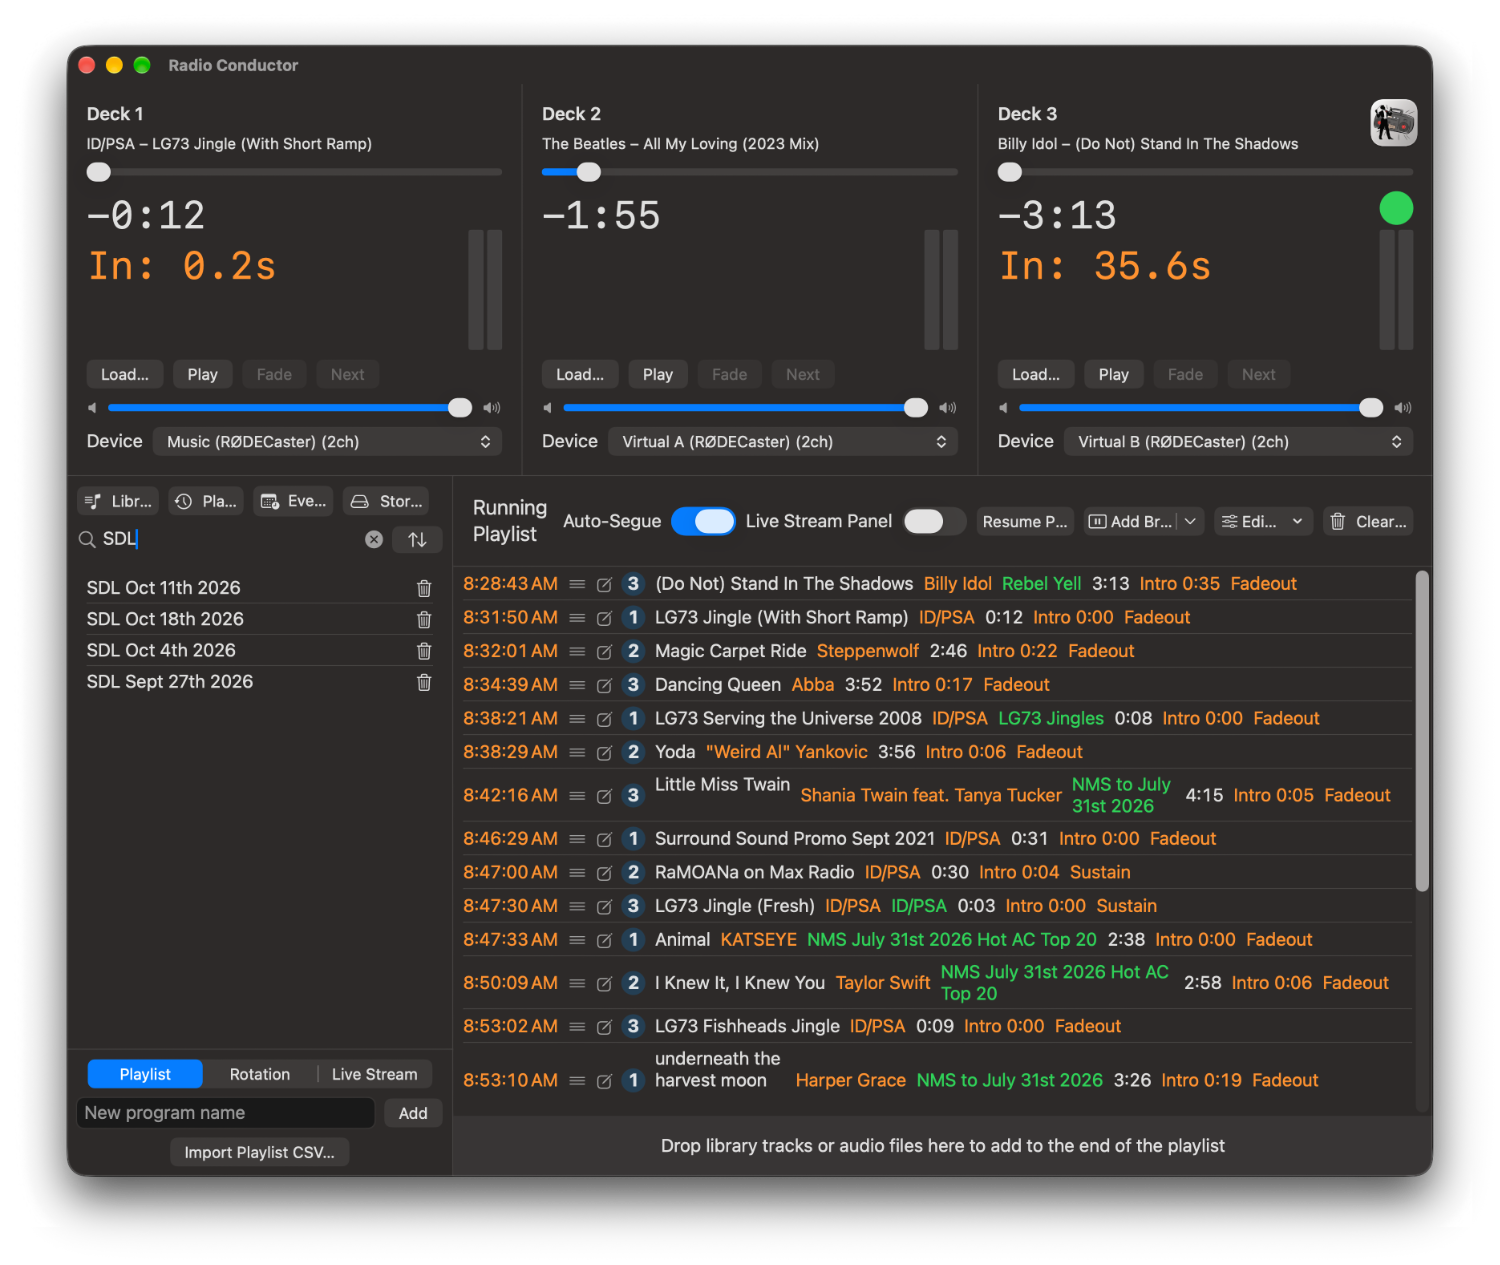
Task: Edit the Magic Carpet Ride playlist entry
Action: click(x=604, y=652)
